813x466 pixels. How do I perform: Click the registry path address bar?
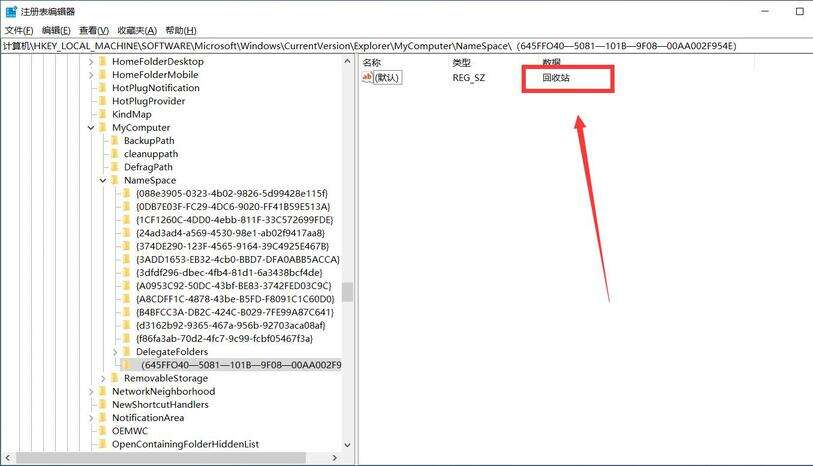point(406,46)
